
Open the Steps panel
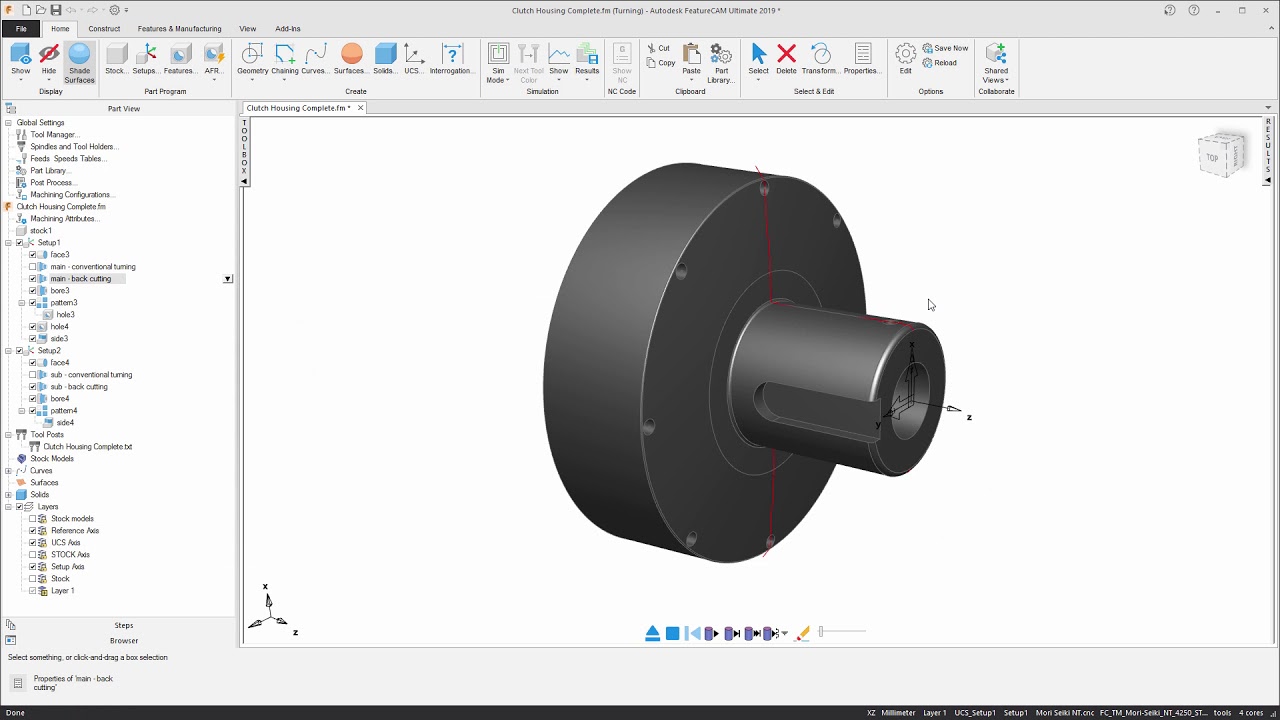pos(124,625)
